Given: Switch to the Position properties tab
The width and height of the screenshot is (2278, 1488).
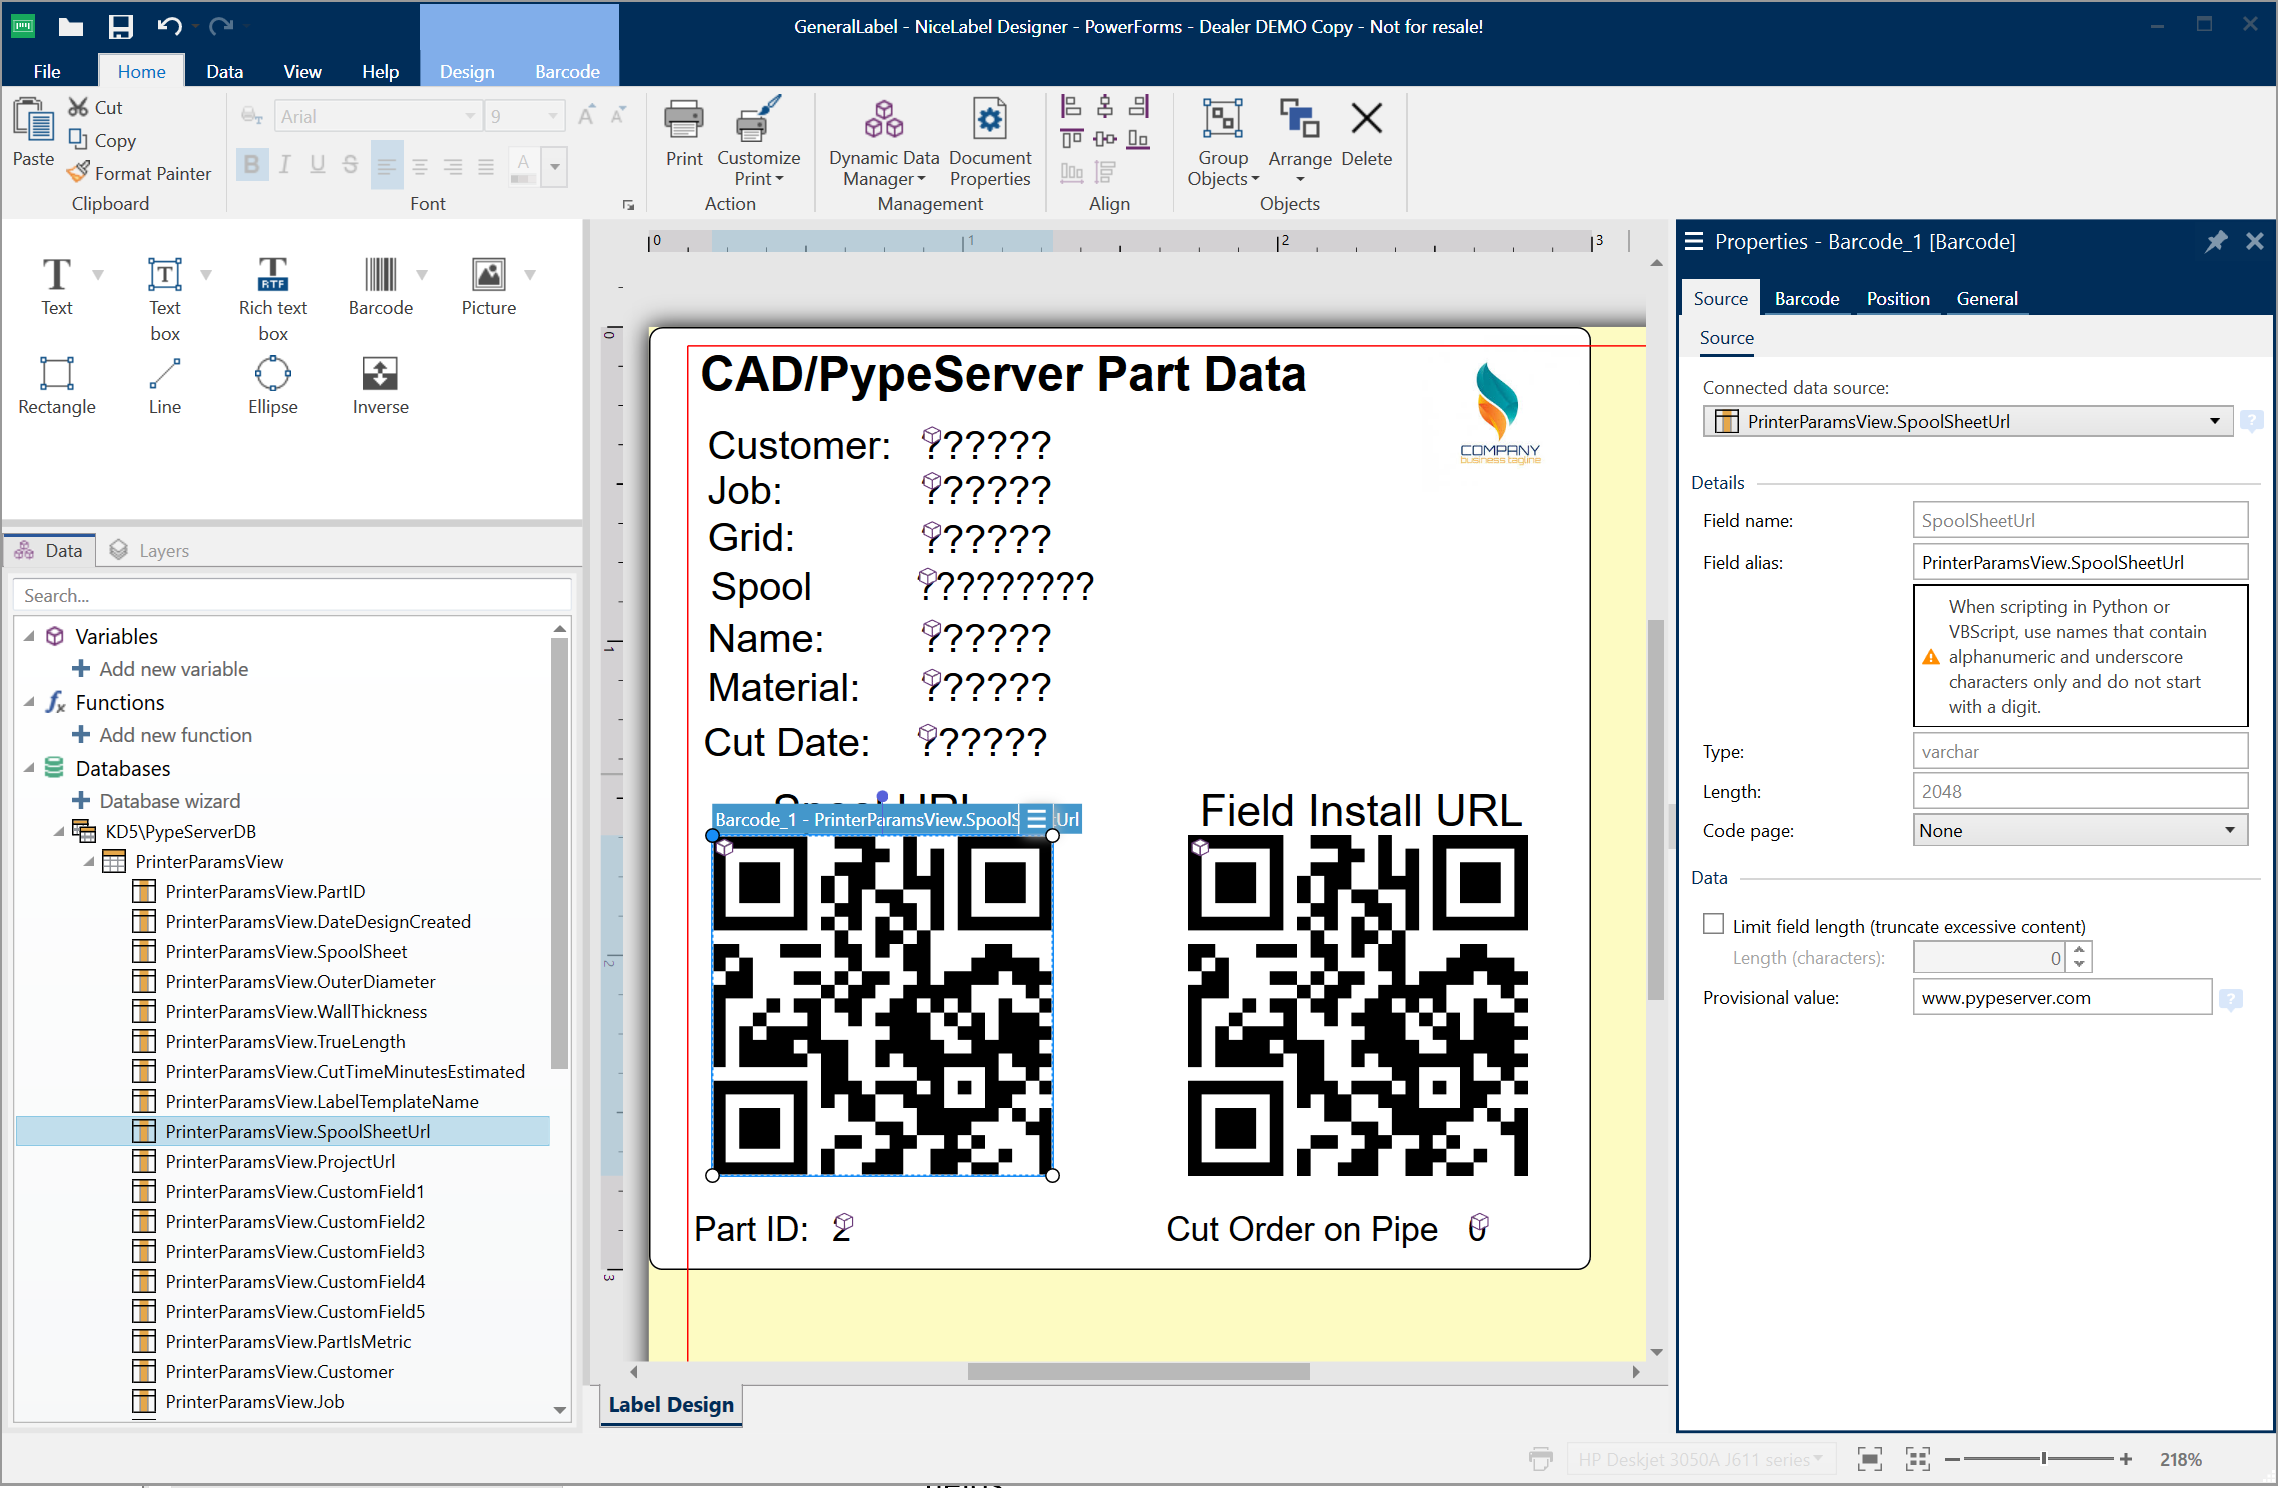Looking at the screenshot, I should (1897, 298).
